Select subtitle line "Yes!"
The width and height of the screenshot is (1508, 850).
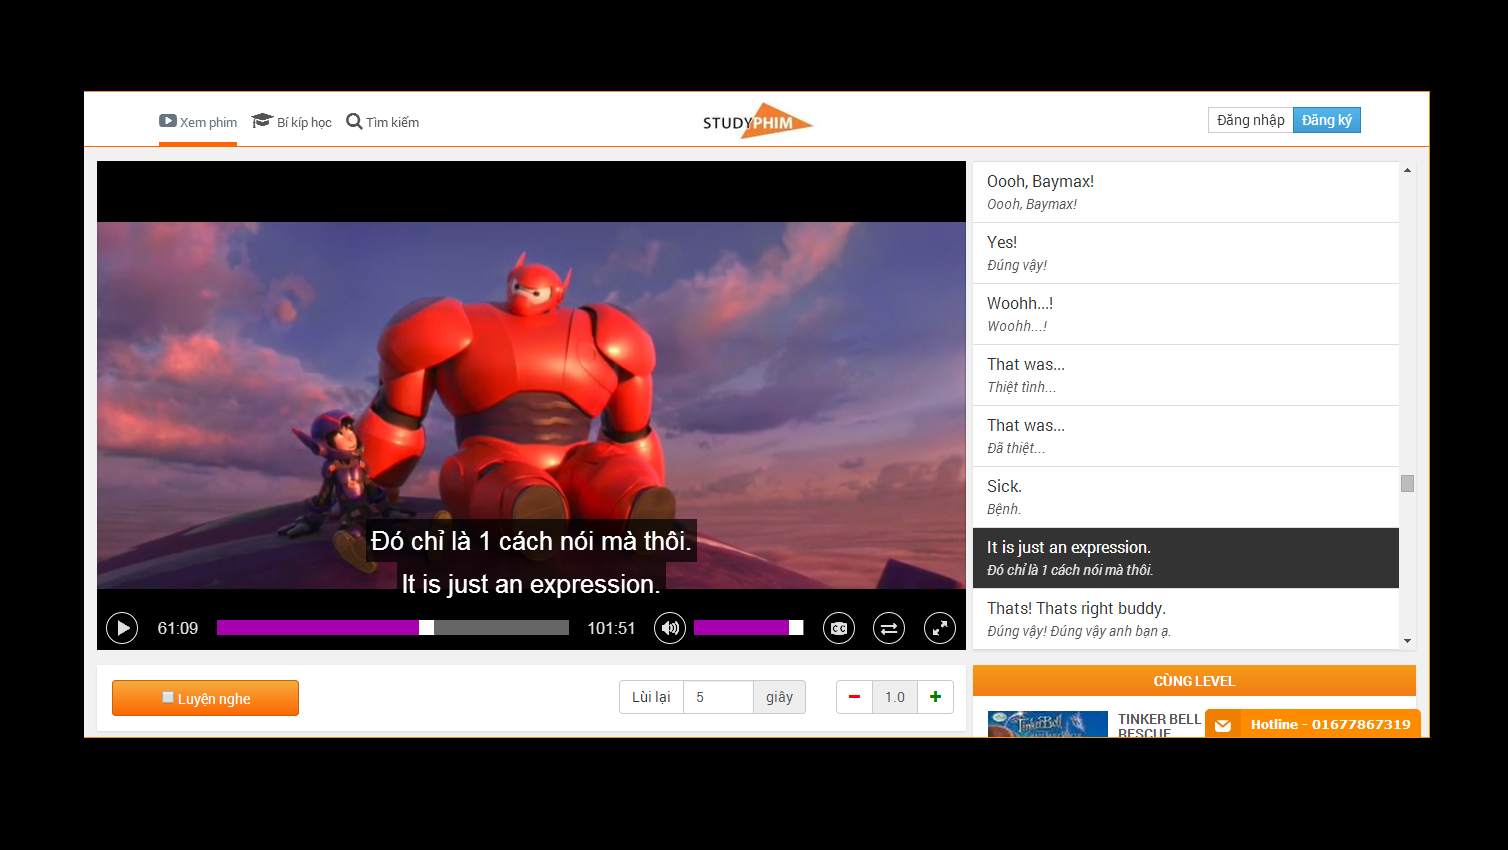pos(1186,253)
